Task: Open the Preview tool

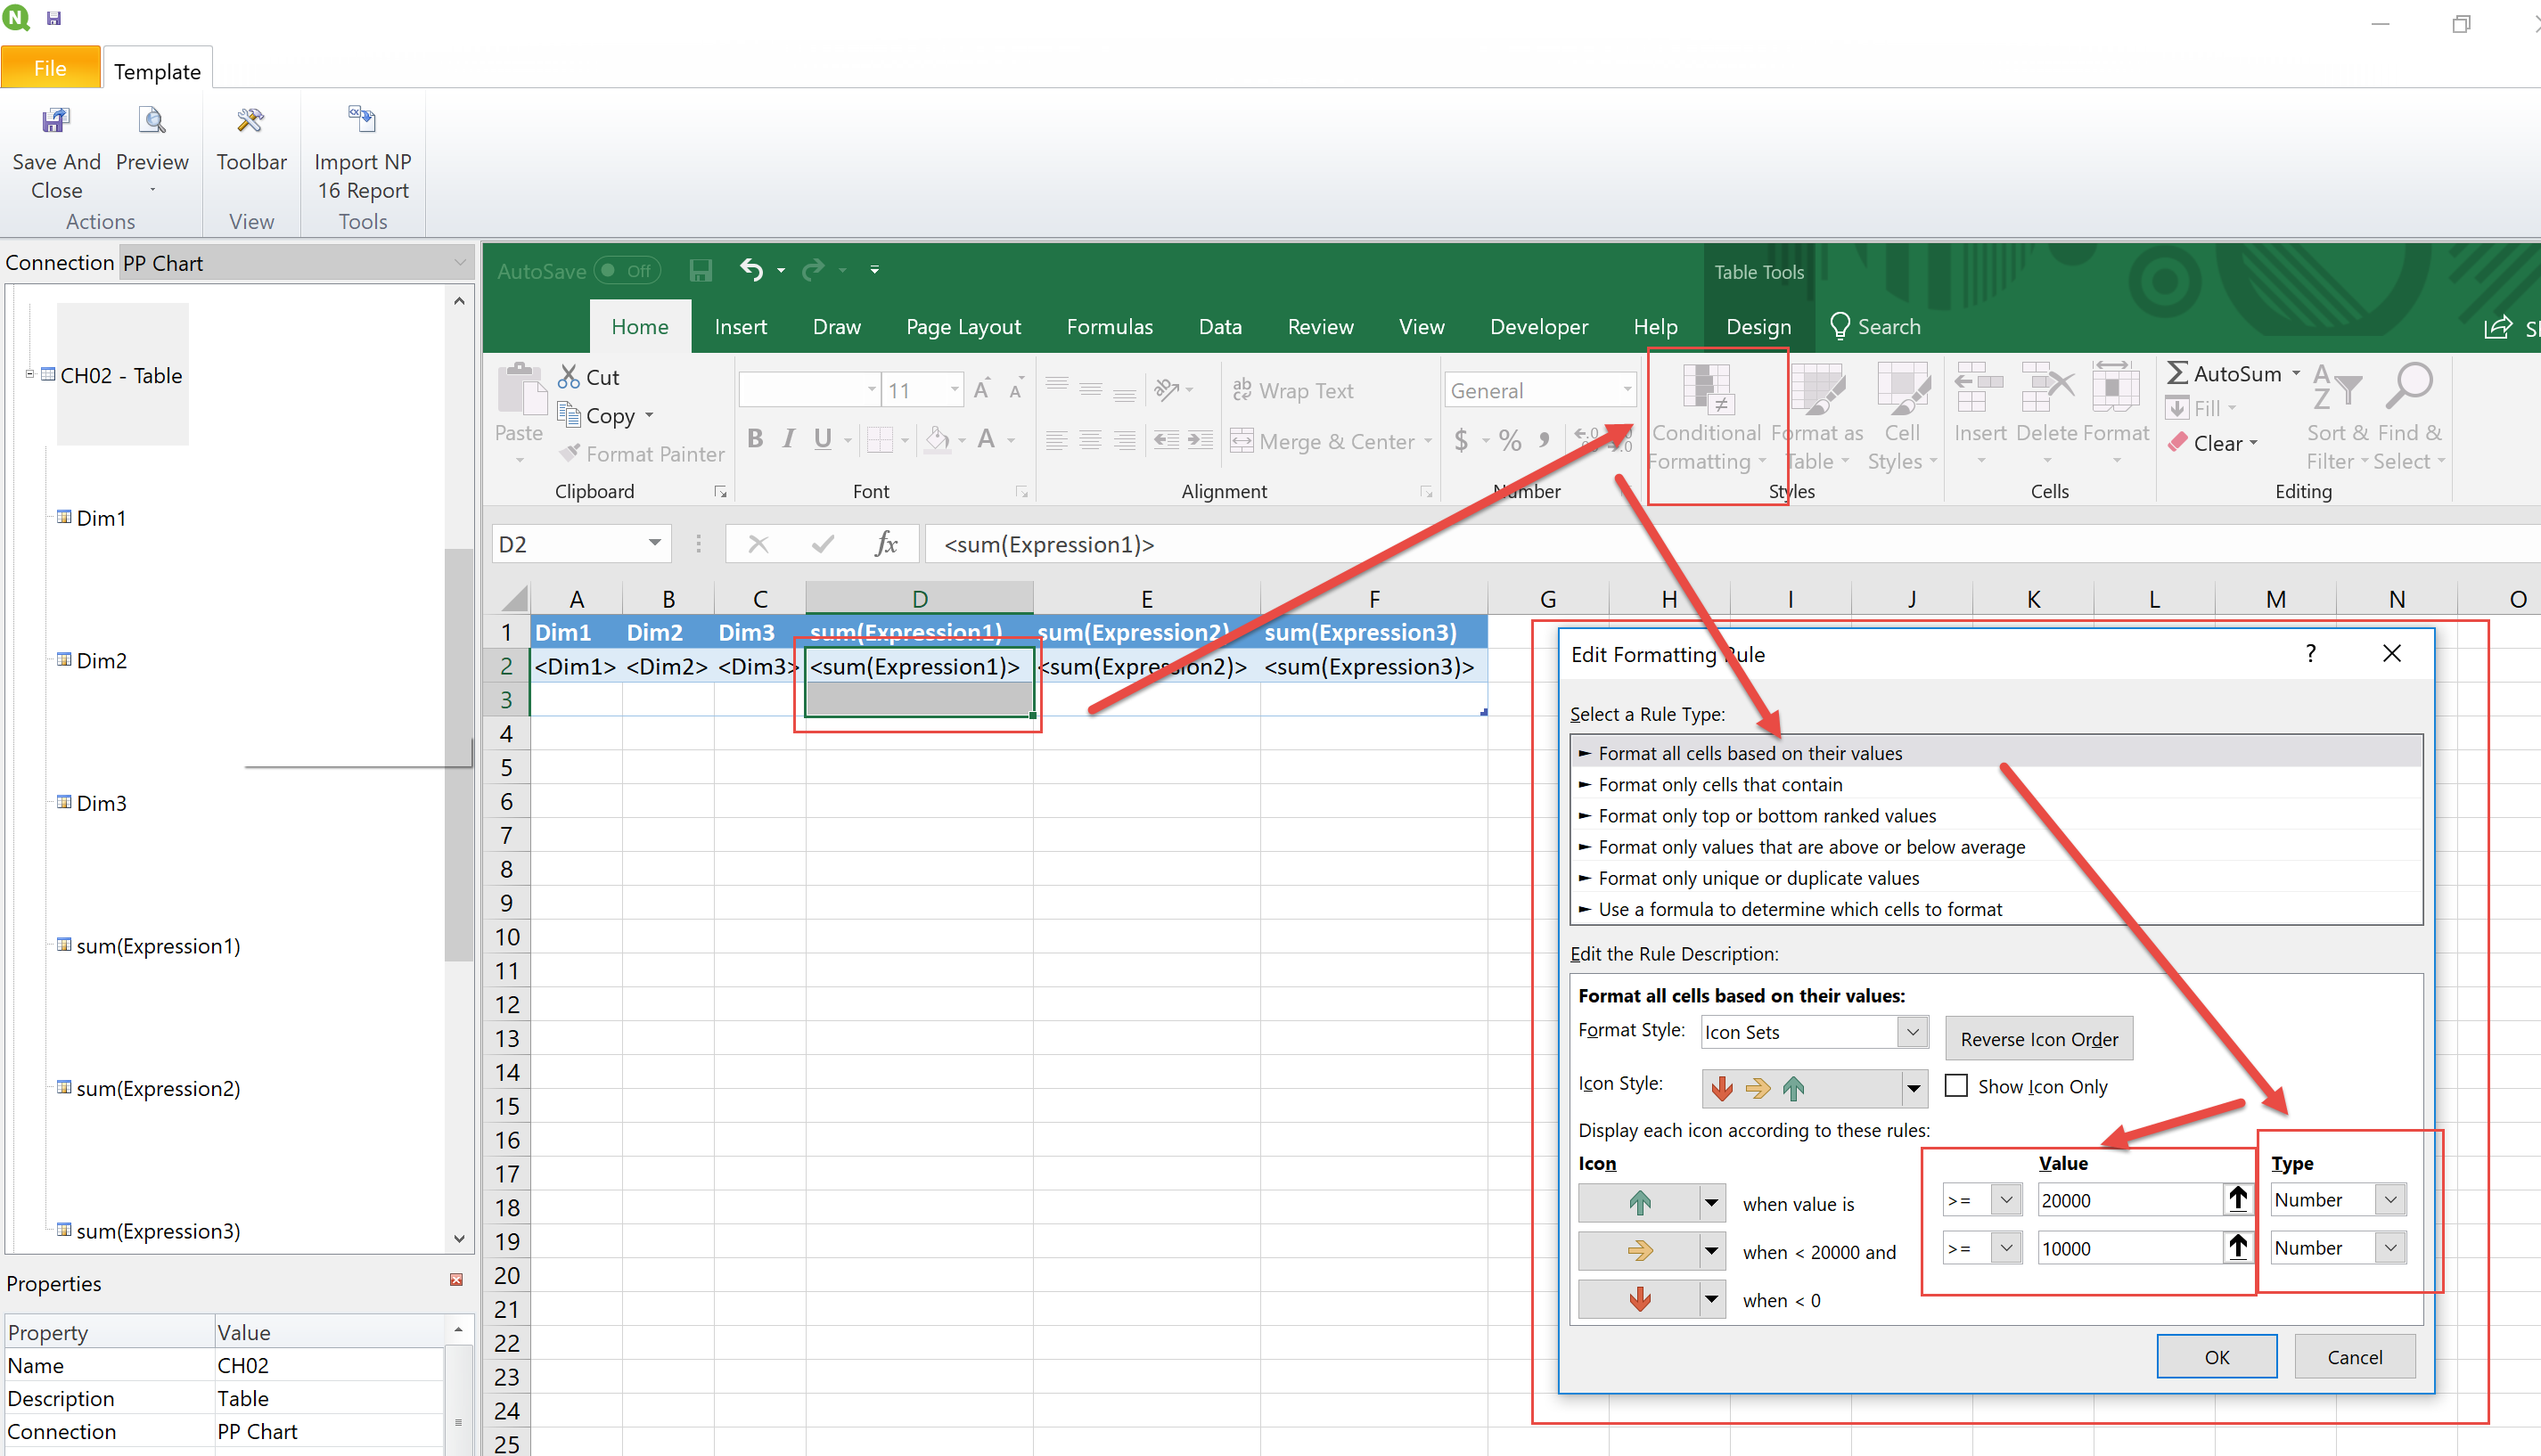Action: point(152,122)
